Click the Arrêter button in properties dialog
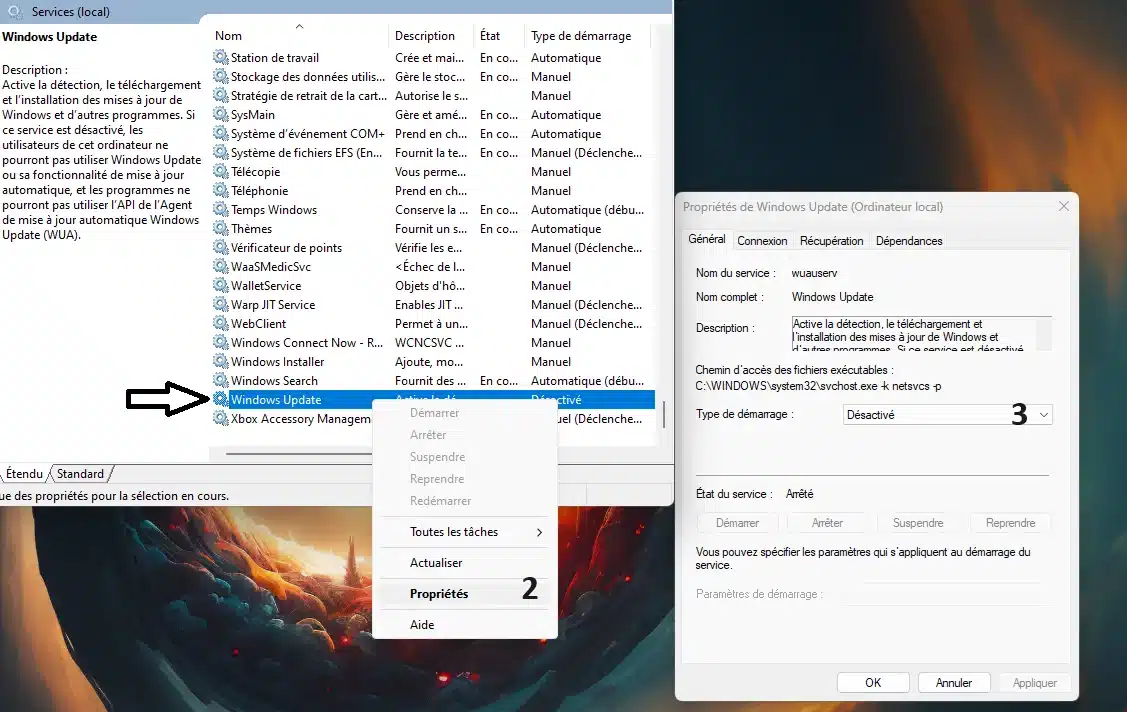 [x=827, y=523]
